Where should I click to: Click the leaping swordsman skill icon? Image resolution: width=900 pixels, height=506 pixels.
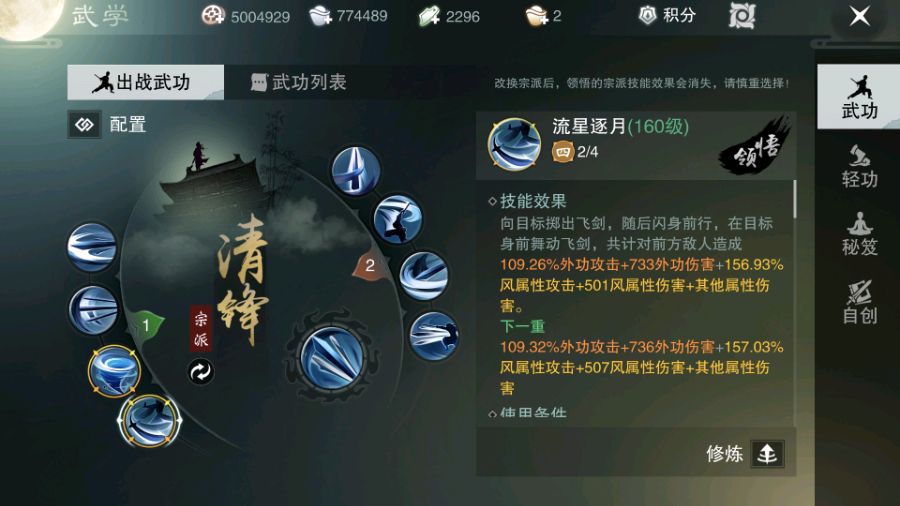click(x=398, y=219)
